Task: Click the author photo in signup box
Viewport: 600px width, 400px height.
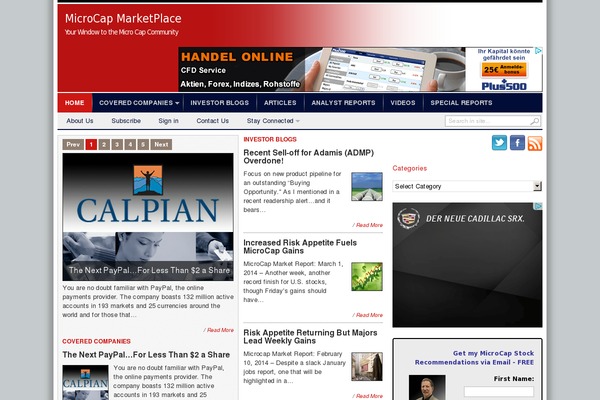Action: pyautogui.click(x=427, y=387)
